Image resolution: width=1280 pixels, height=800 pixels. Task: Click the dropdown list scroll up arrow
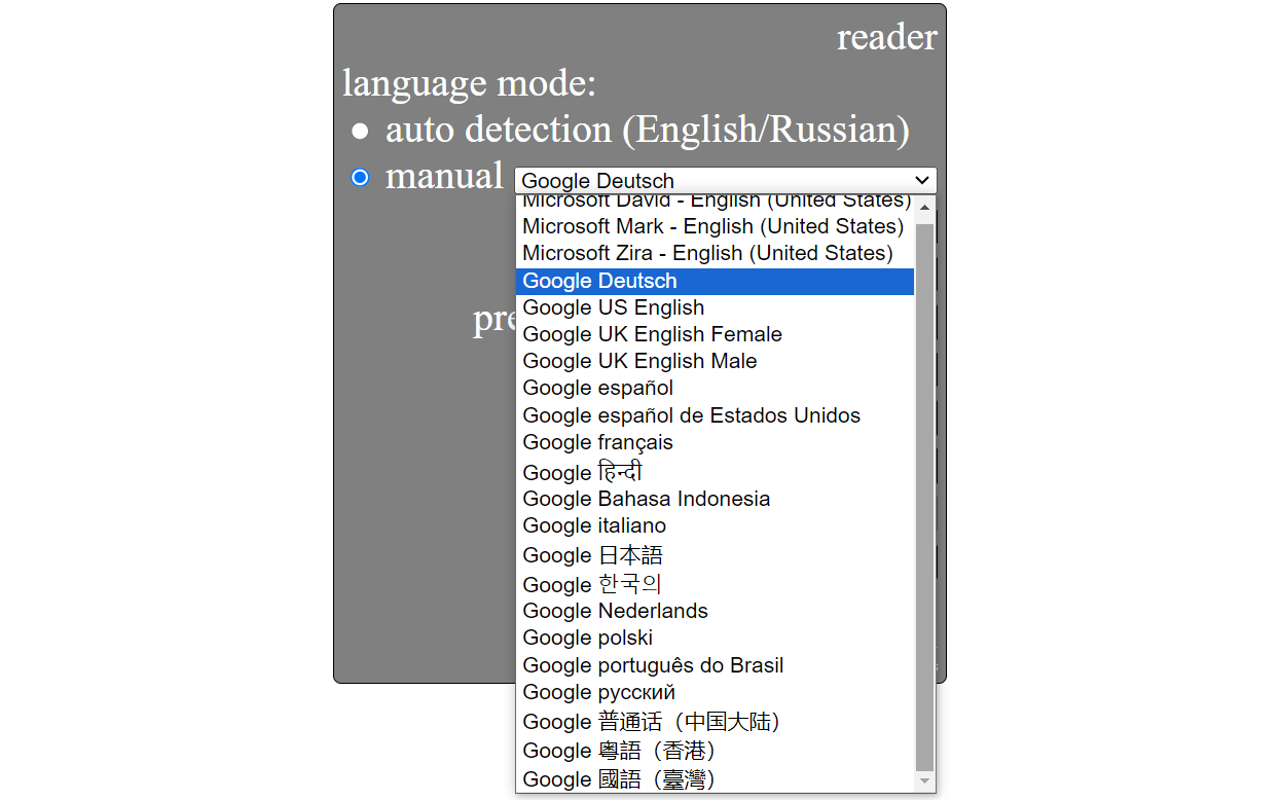(925, 207)
